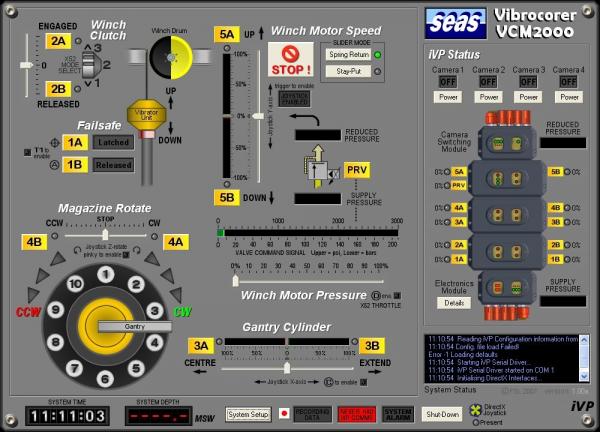
Task: Select magazine position 4
Action: [x=155, y=342]
